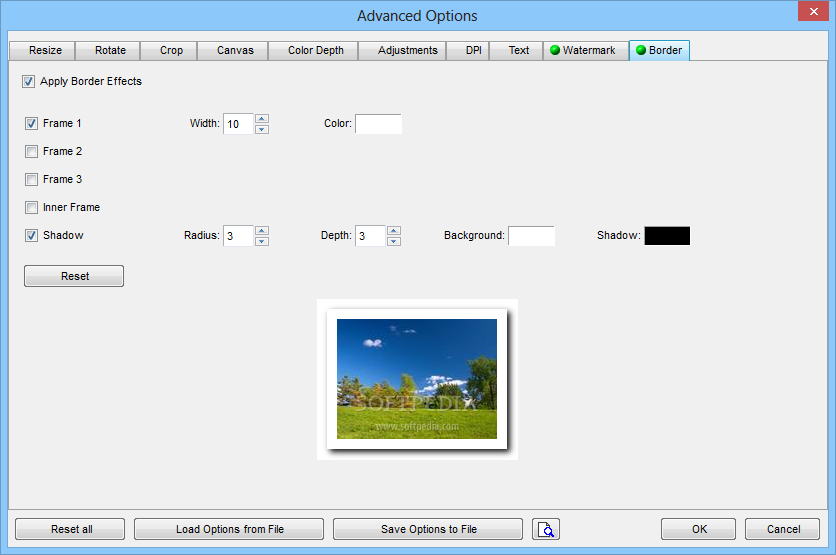Switch to the Rotate tab
Screen dimensions: 836x555
[108, 51]
